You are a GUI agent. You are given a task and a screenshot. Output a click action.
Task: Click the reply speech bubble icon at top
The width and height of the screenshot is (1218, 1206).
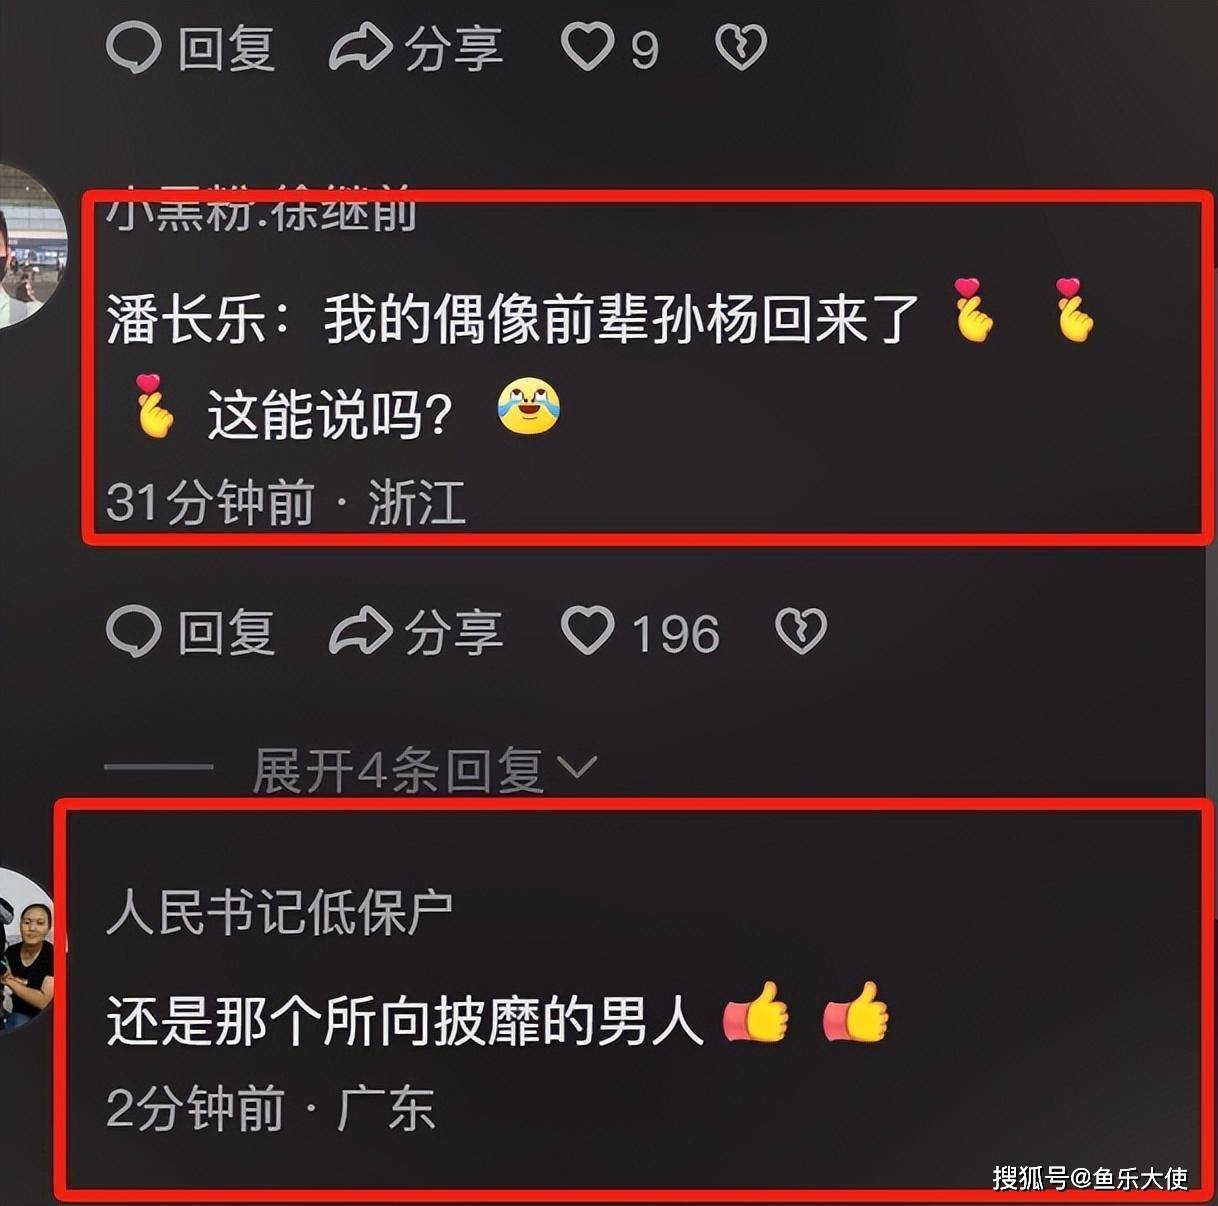133,47
